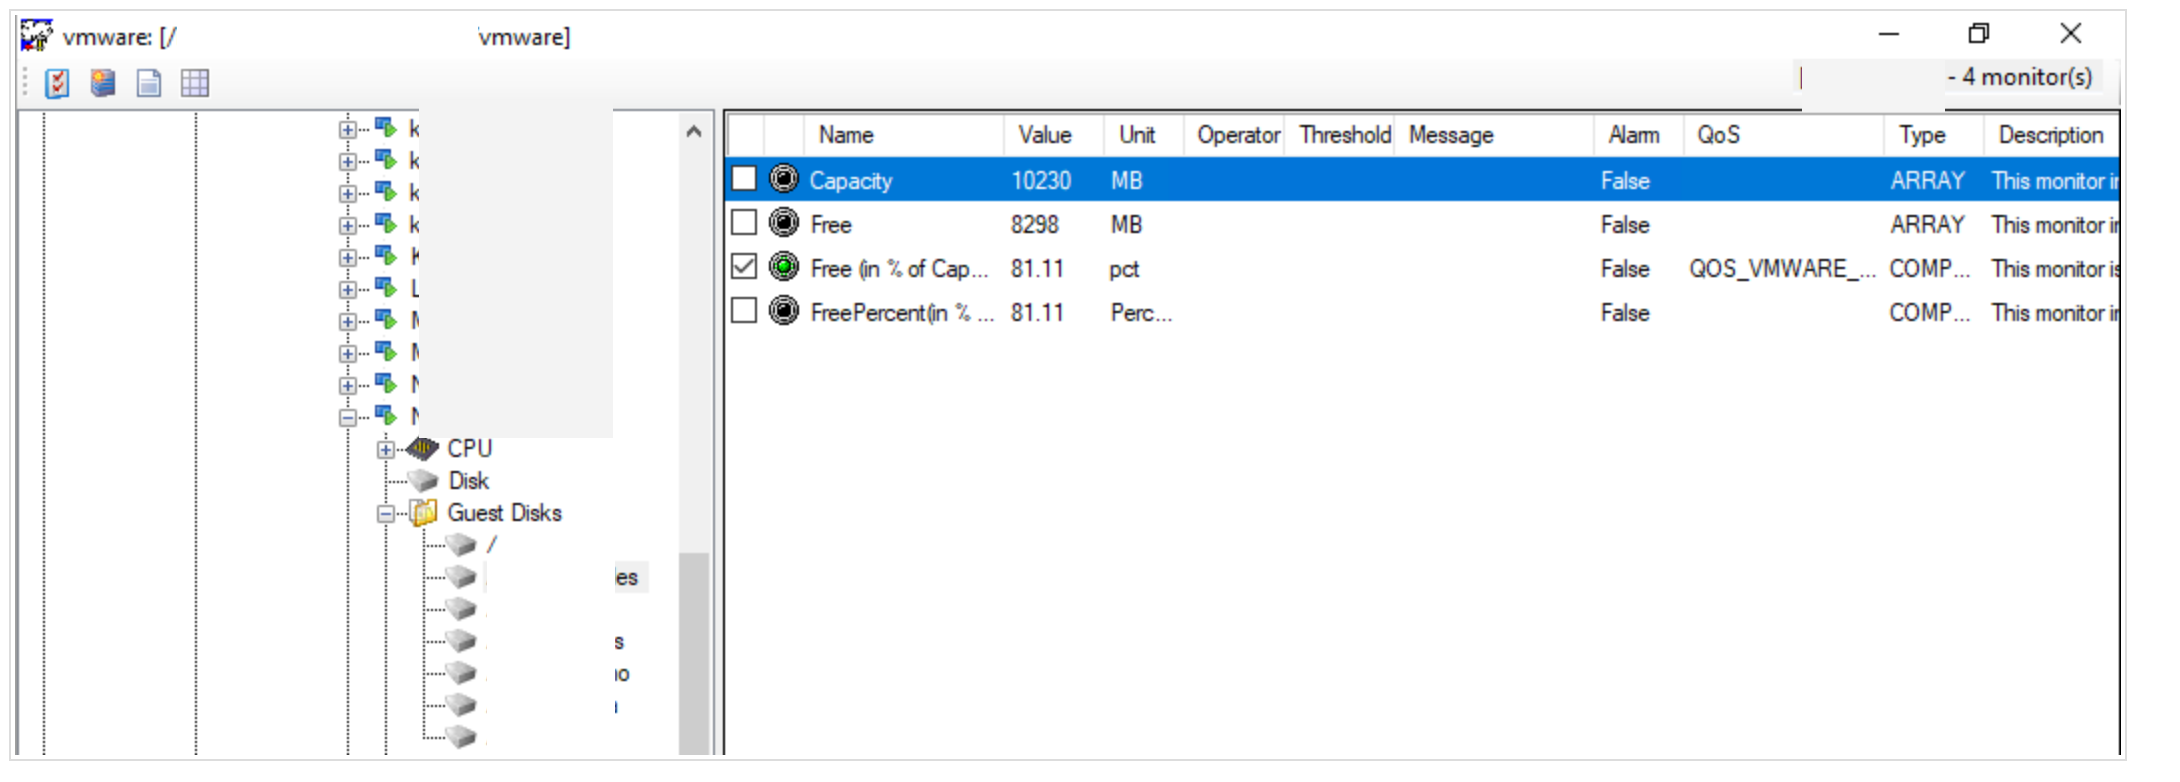
Task: Select the Guest Disks tree item
Action: pos(504,513)
